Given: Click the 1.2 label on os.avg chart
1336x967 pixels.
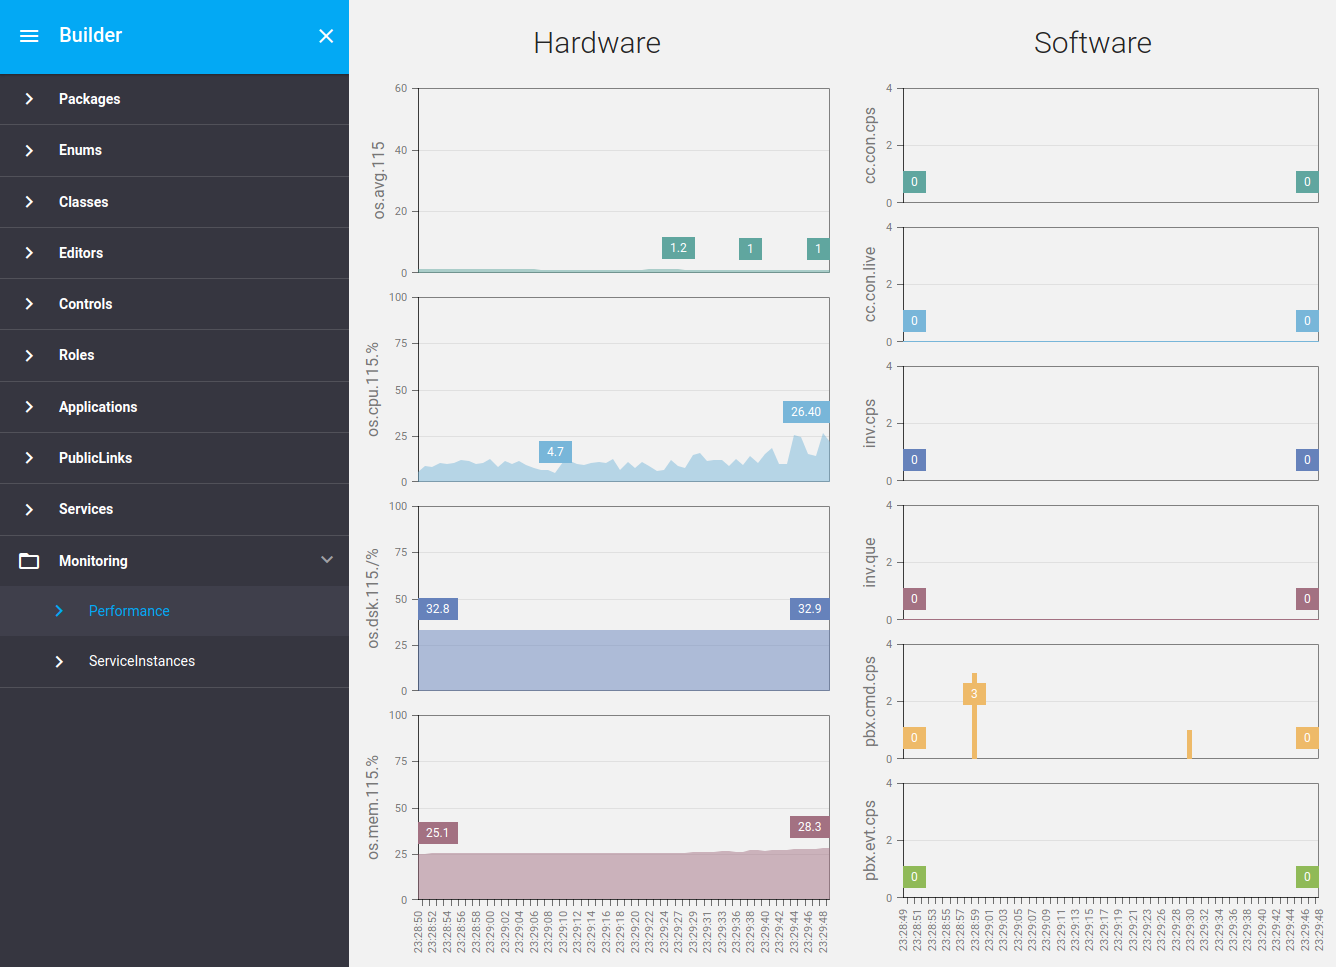Looking at the screenshot, I should tap(678, 248).
